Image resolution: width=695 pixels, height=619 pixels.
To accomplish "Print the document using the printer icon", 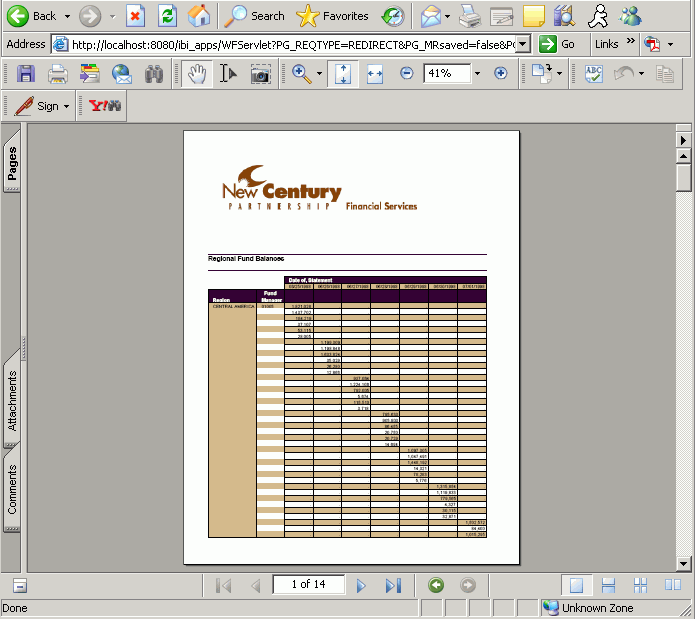I will (58, 74).
